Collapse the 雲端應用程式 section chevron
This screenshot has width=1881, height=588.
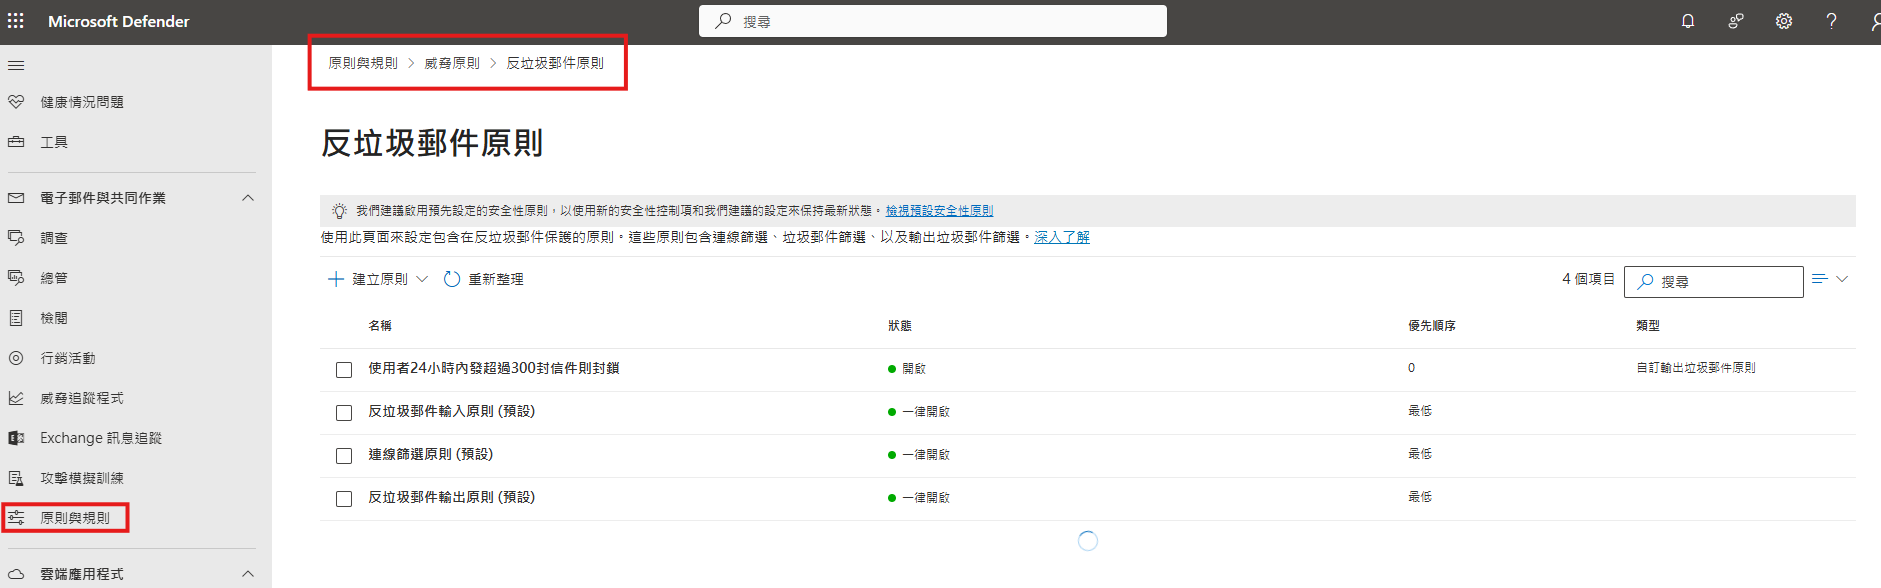click(248, 574)
